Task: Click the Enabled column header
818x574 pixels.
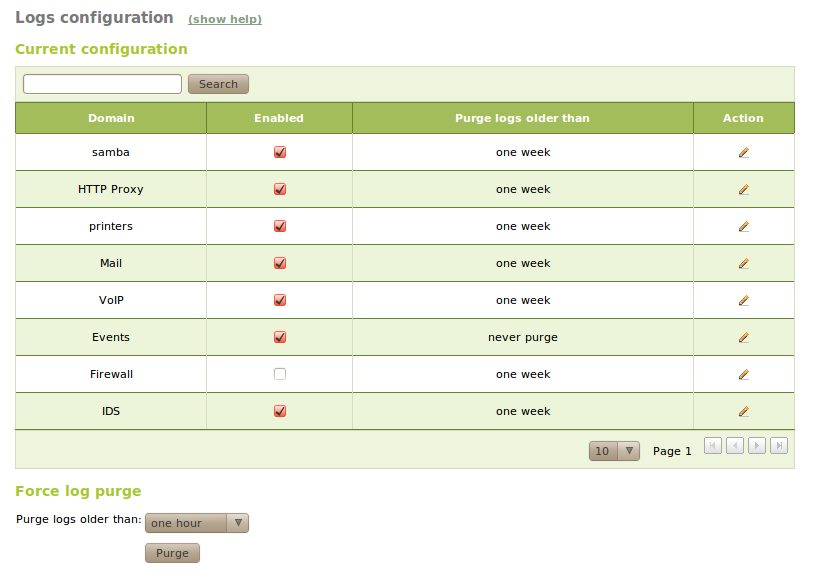Action: pyautogui.click(x=279, y=118)
